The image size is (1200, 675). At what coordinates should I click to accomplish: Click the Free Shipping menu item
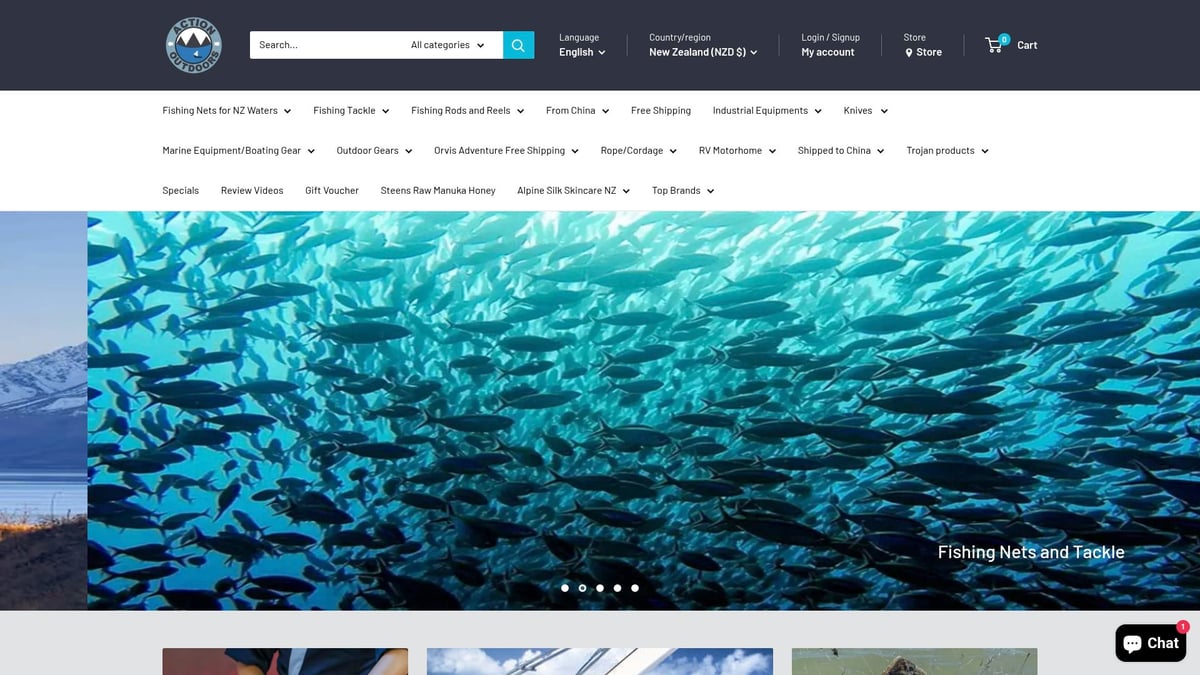coord(660,110)
